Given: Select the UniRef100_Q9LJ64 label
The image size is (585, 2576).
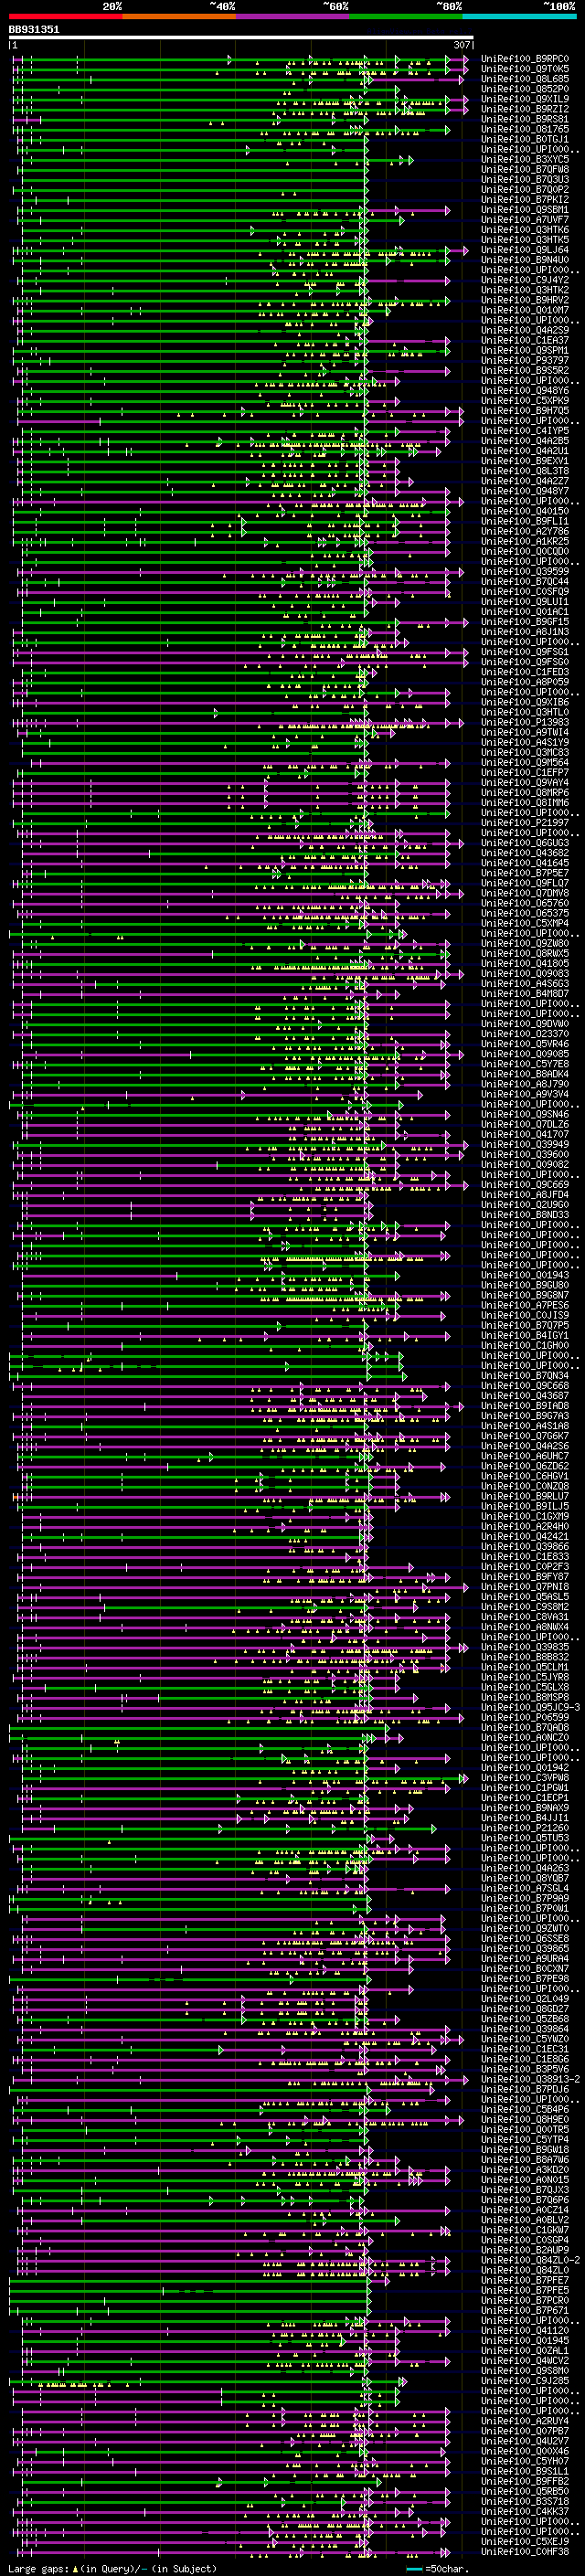Looking at the screenshot, I should 525,250.
